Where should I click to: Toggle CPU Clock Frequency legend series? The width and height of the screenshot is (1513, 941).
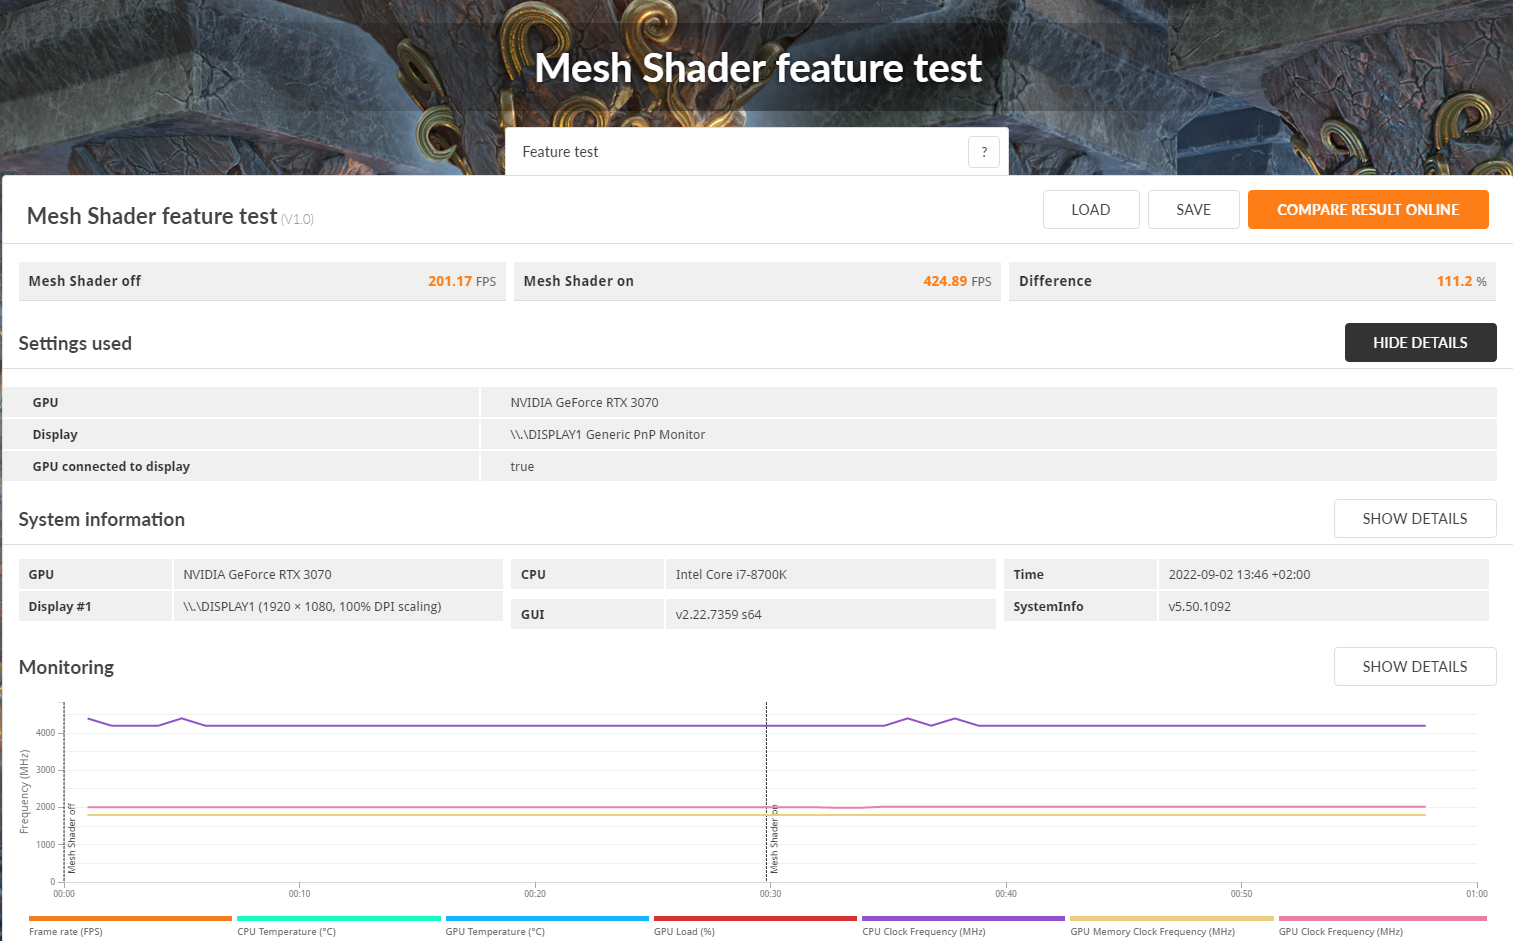click(963, 925)
